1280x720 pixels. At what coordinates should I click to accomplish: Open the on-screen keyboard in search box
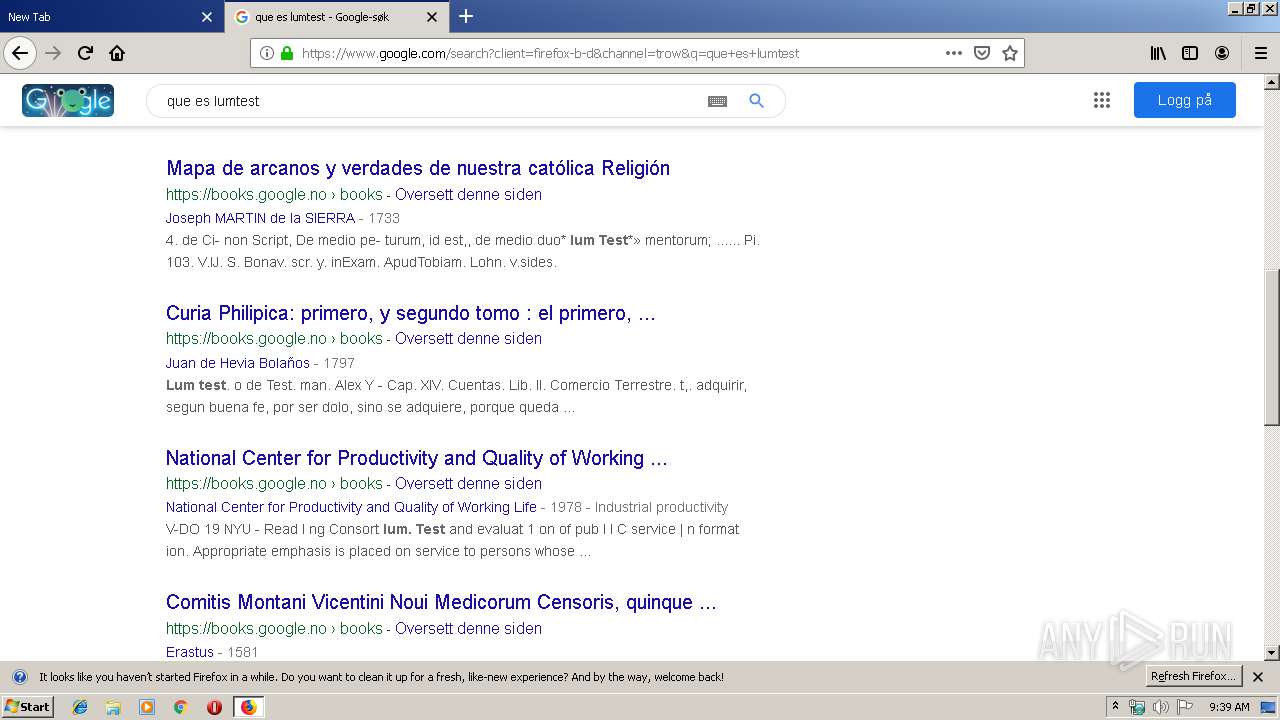pos(717,101)
